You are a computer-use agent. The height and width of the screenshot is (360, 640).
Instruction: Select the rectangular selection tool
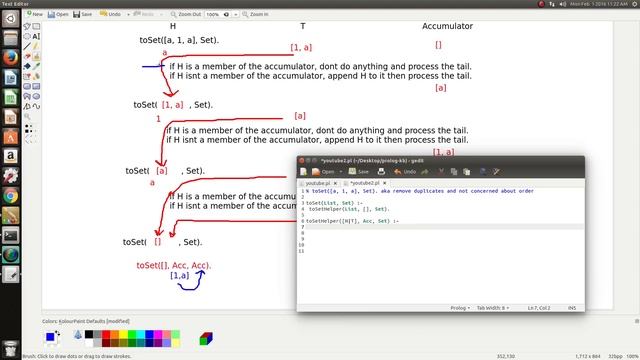click(36, 27)
